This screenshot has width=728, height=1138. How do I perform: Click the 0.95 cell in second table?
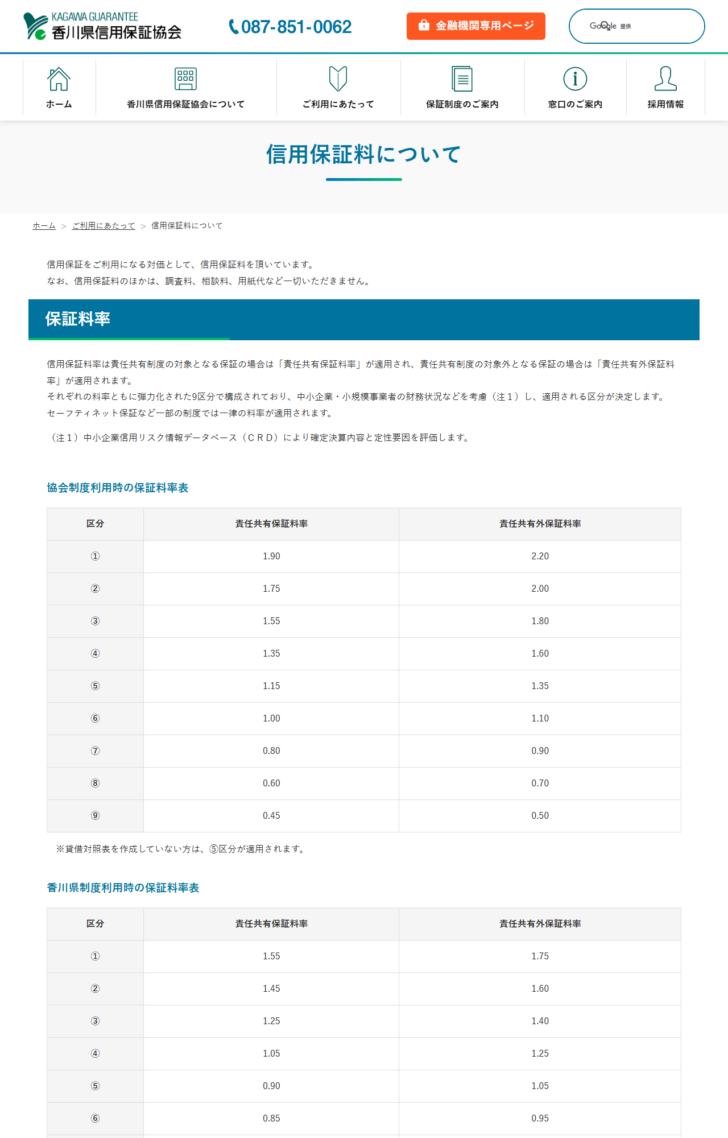(x=540, y=1118)
